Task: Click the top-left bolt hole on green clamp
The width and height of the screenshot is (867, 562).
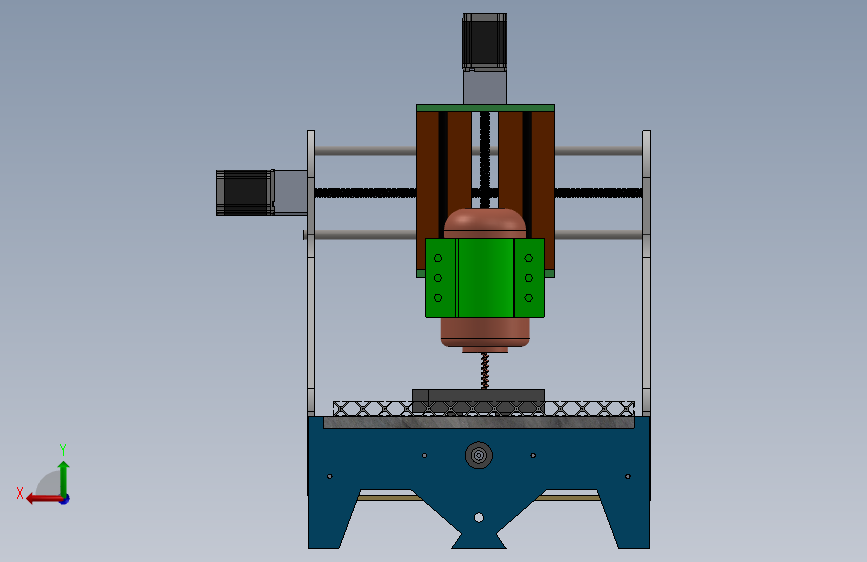Action: (438, 258)
